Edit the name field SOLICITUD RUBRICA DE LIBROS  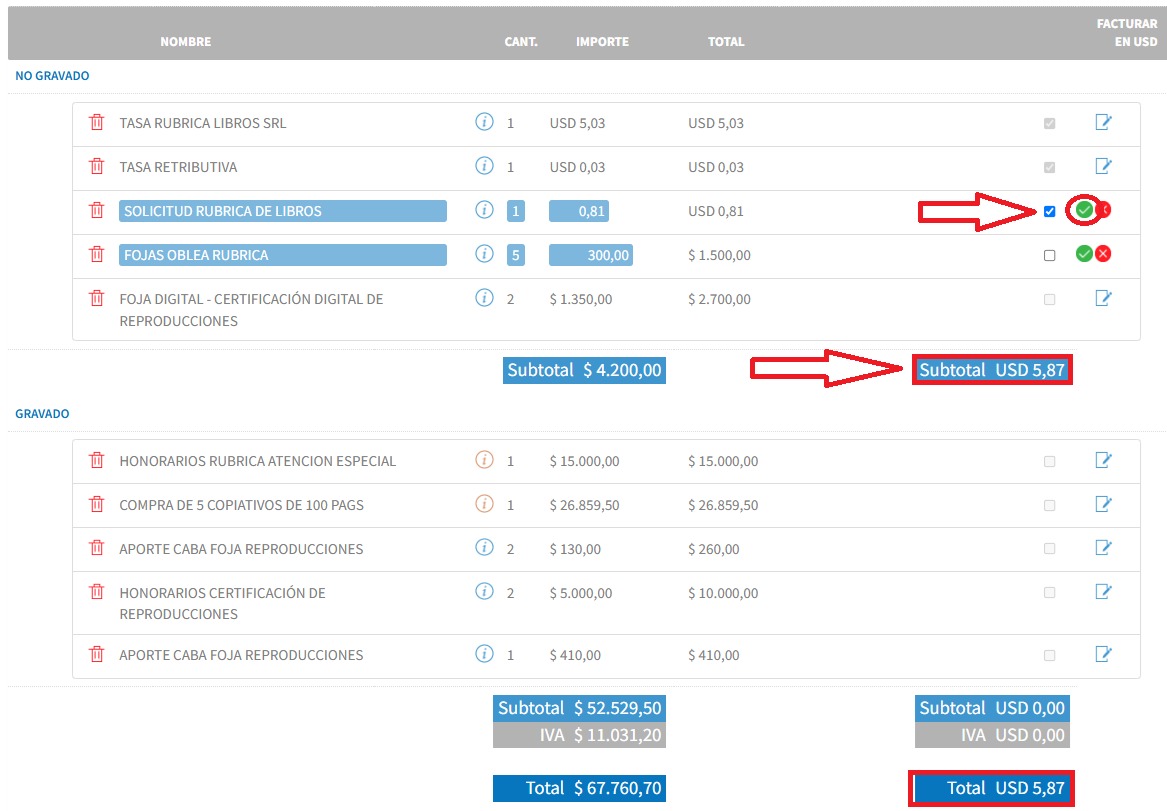283,211
